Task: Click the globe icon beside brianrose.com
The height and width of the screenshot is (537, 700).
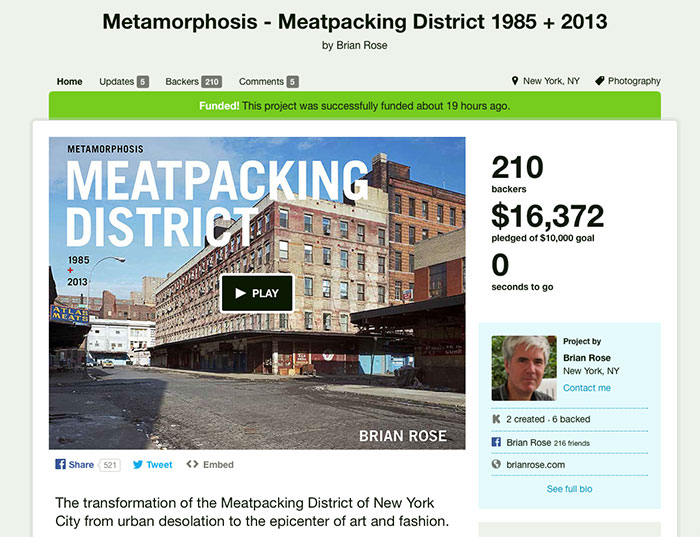Action: [x=496, y=464]
